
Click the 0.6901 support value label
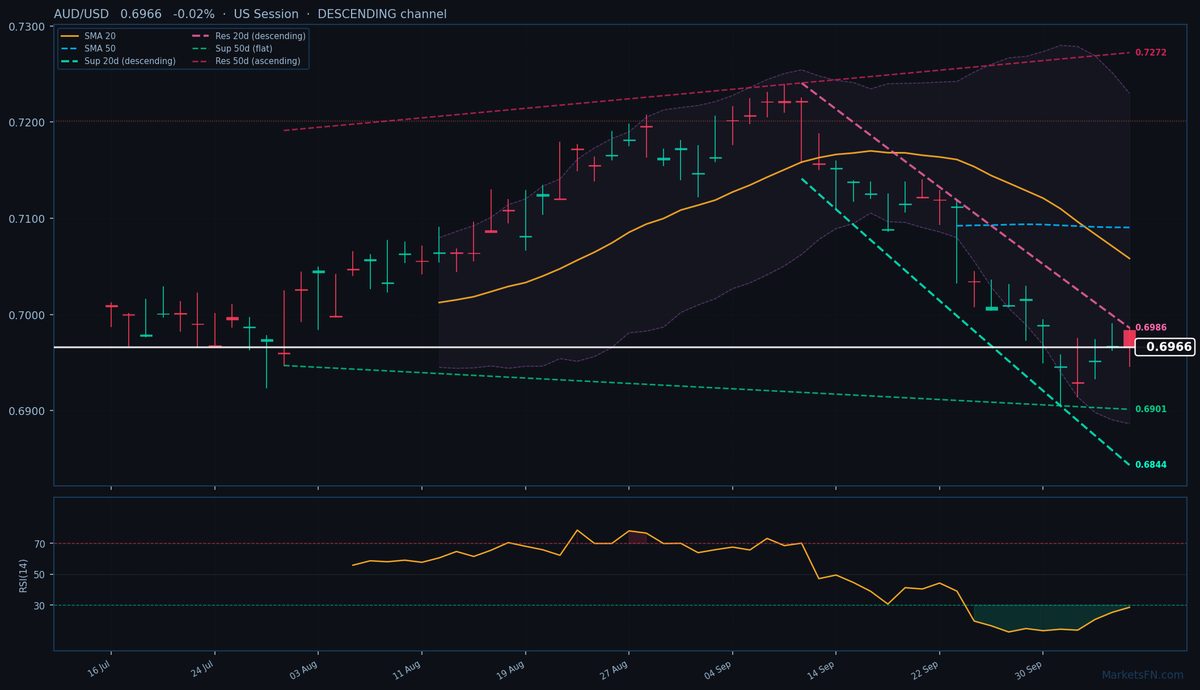click(x=1151, y=409)
